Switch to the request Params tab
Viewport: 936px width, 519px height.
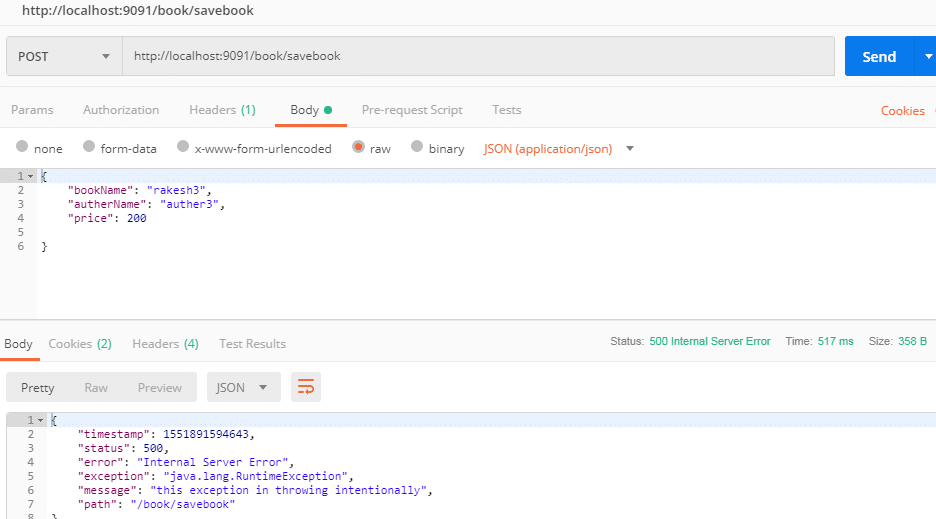(x=32, y=110)
